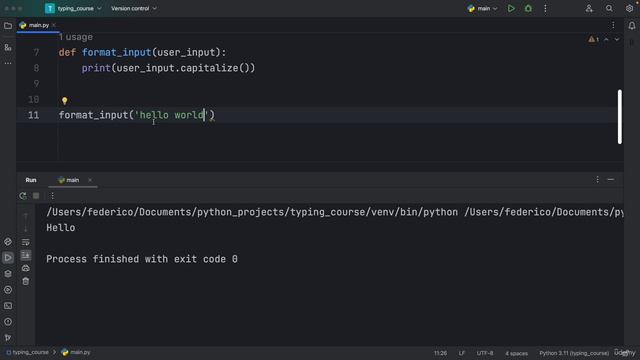This screenshot has width=640, height=360.
Task: Open IDE settings gear icon
Action: [x=629, y=9]
